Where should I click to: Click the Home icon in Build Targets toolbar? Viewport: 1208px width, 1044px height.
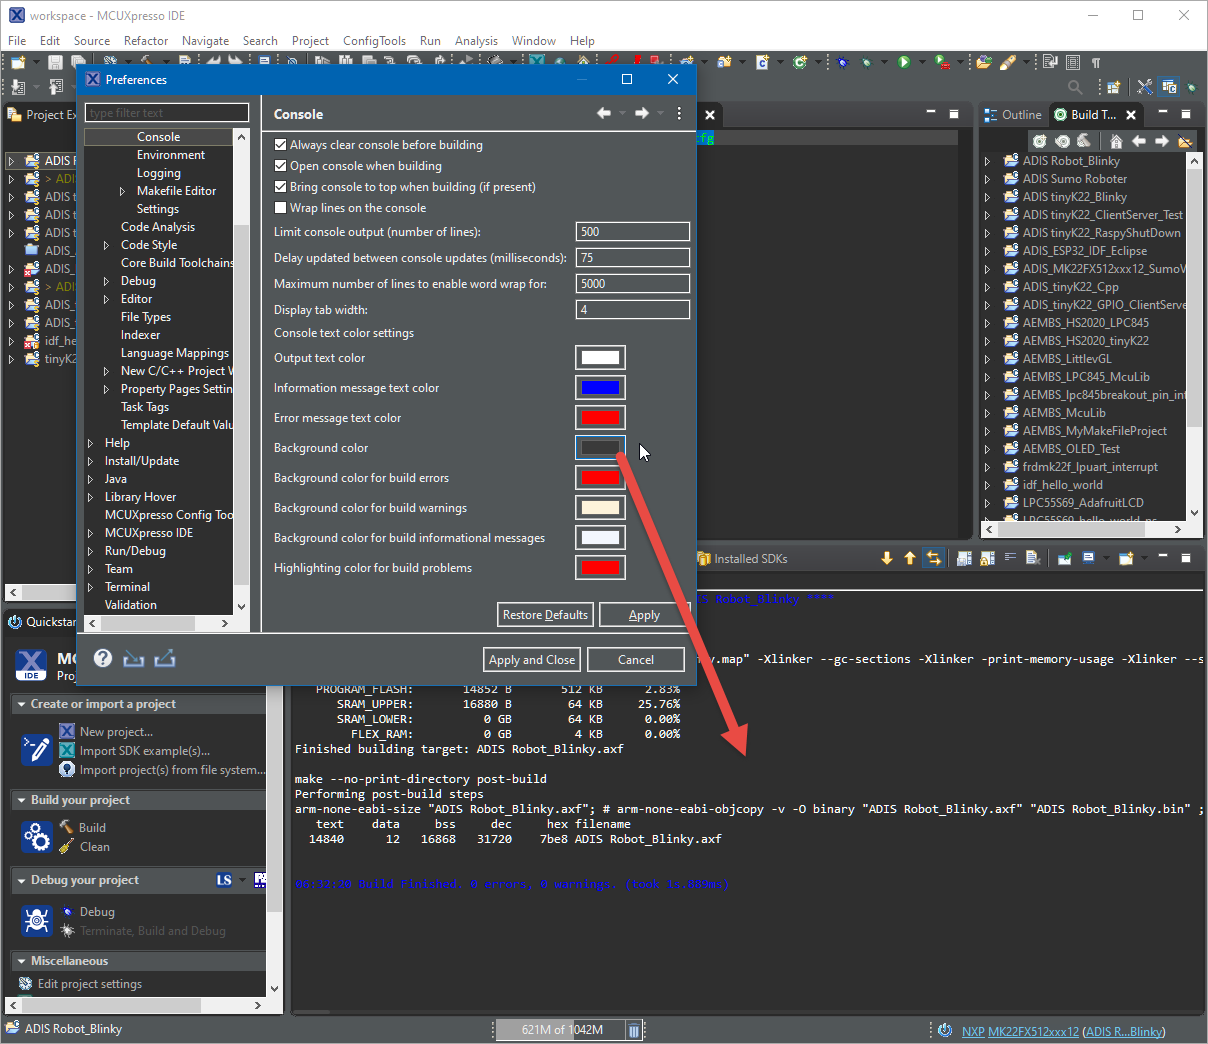point(1116,141)
